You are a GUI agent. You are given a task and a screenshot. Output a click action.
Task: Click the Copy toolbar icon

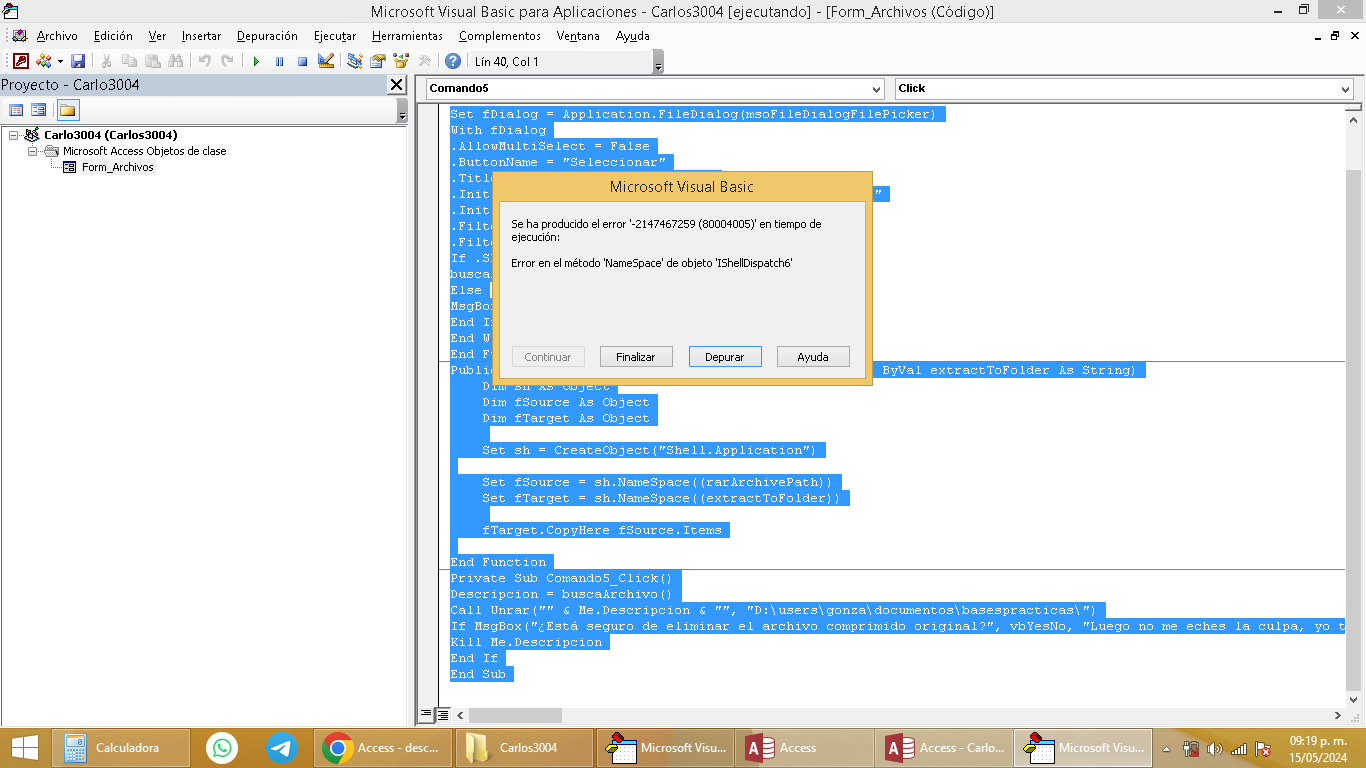[x=129, y=61]
